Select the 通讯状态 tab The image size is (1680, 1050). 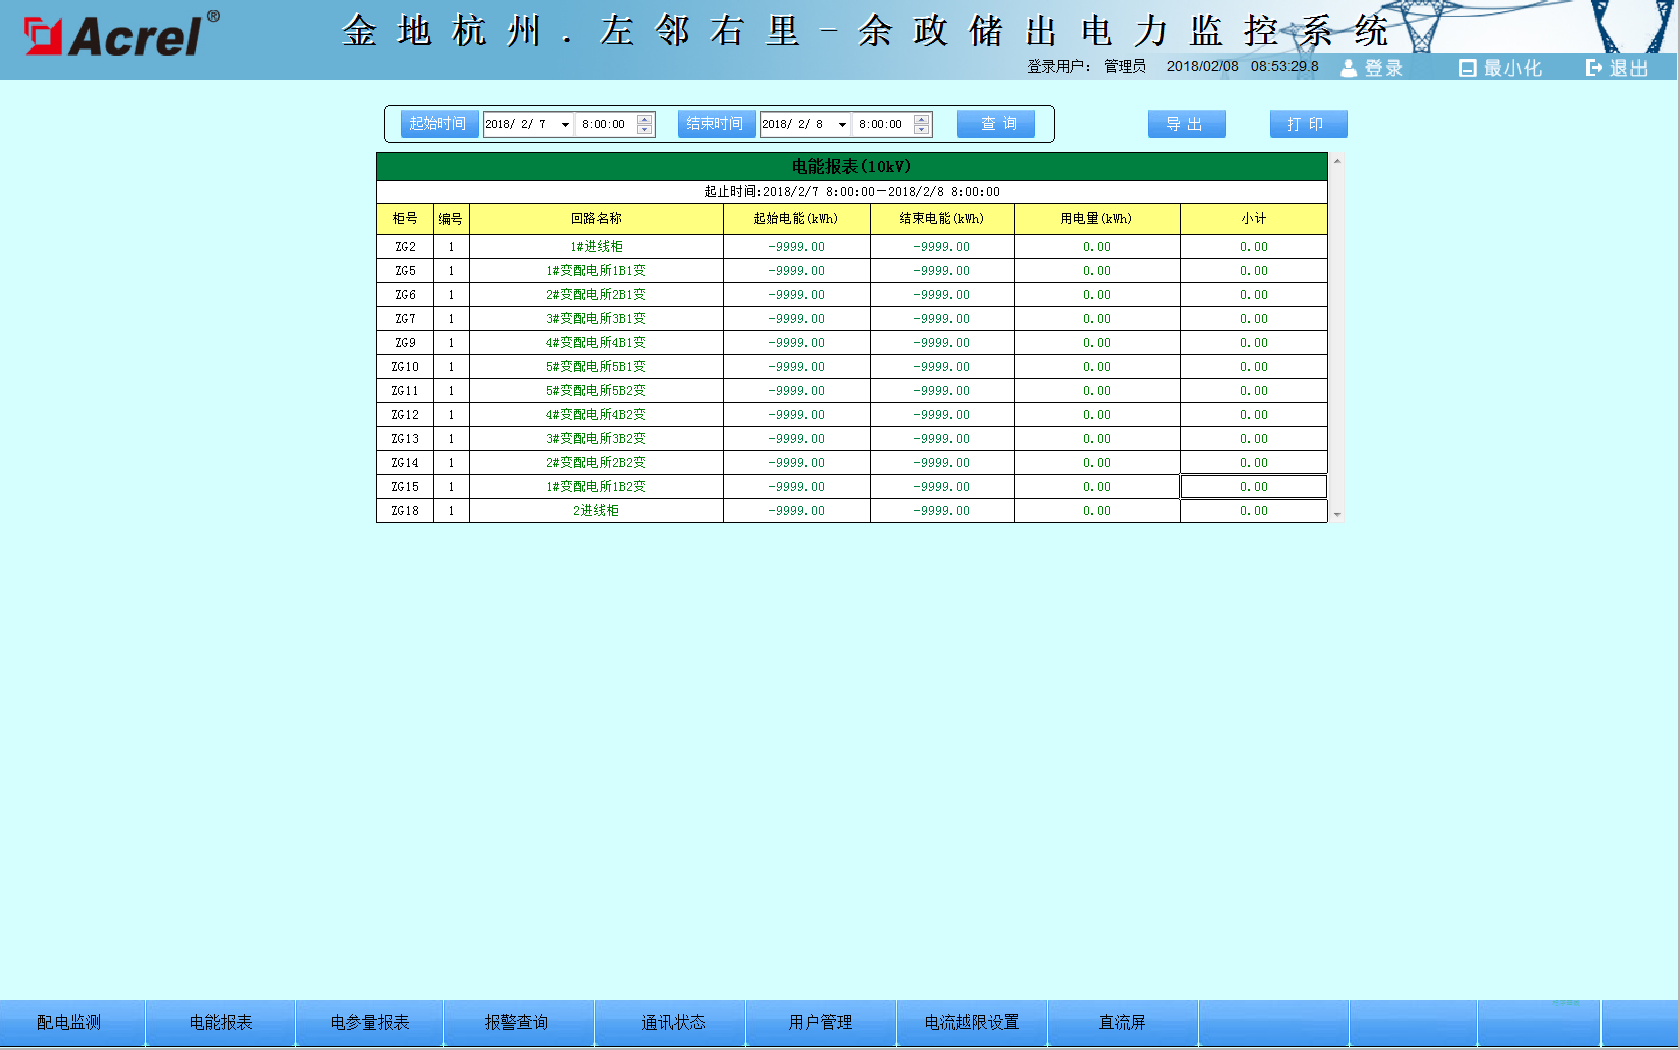coord(673,1022)
